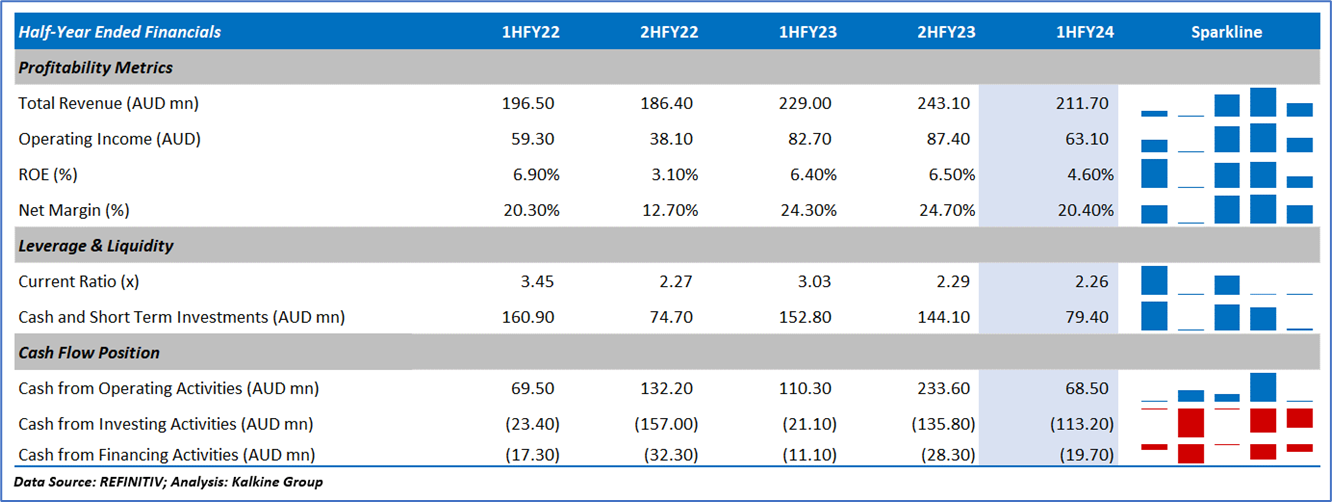Click the Half-Year Ended Financials header cell
Screen dimensions: 1332x502
[x=120, y=32]
